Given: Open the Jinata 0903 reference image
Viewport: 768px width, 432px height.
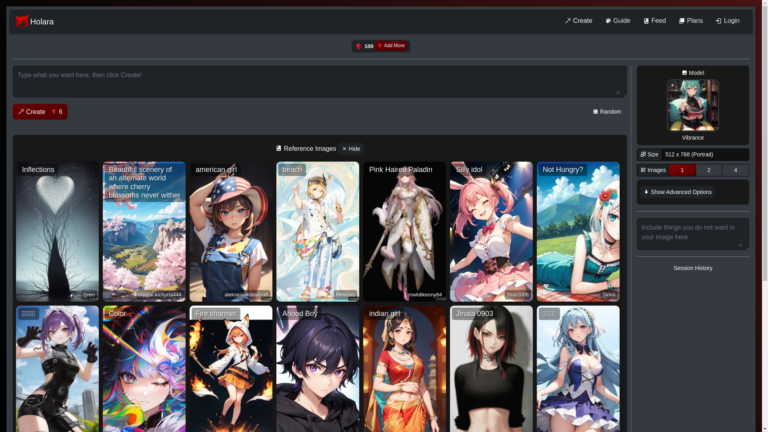Looking at the screenshot, I should [x=491, y=369].
